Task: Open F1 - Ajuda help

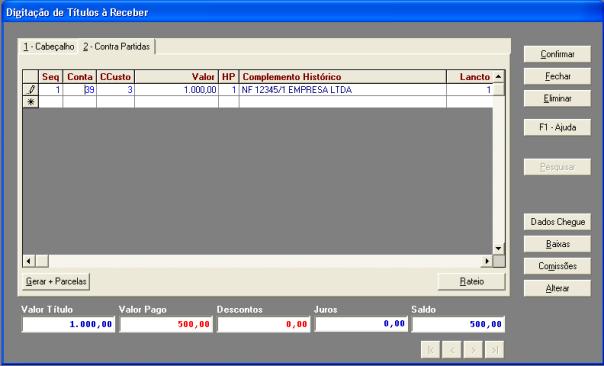Action: [557, 127]
